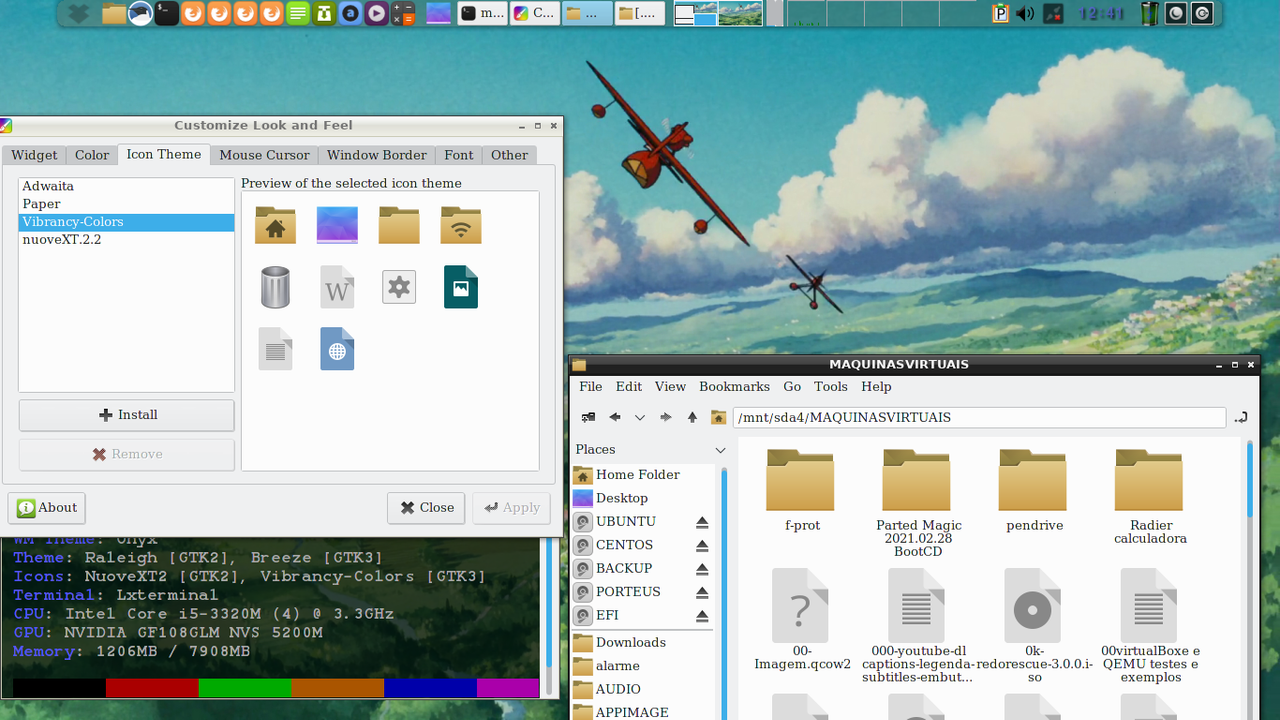Select Paper icon theme
Image resolution: width=1280 pixels, height=720 pixels.
(x=126, y=204)
